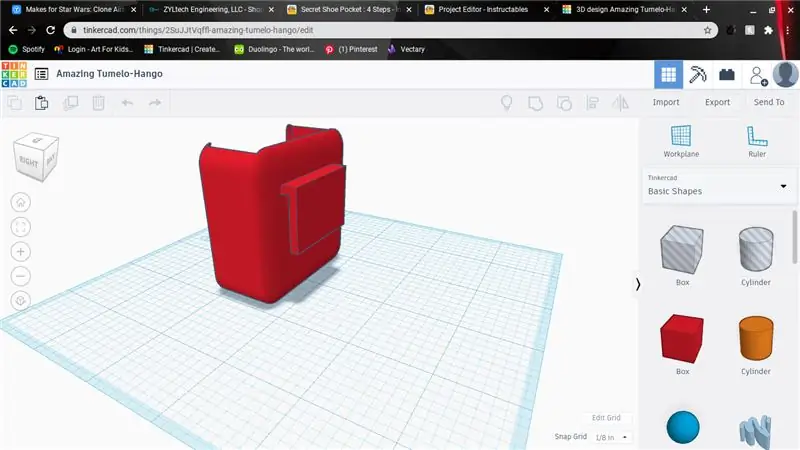
Task: Click the Paste toolbar icon
Action: pyautogui.click(x=41, y=103)
